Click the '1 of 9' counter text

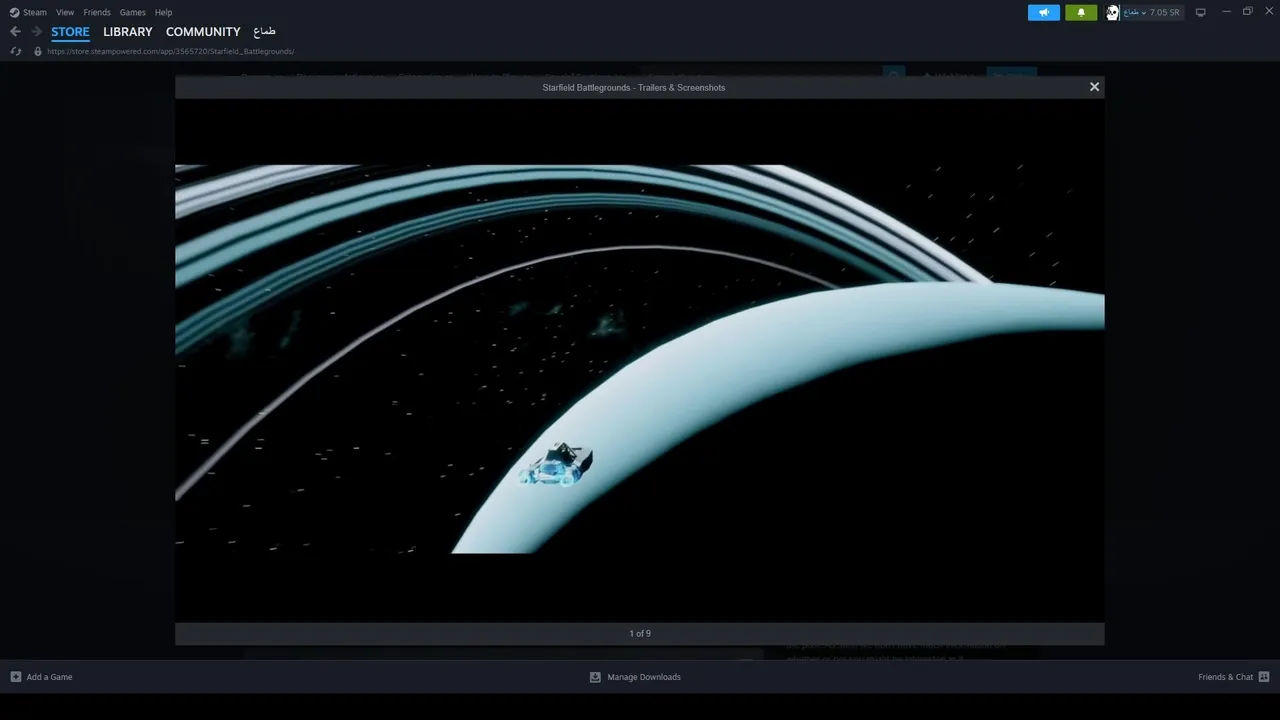(x=640, y=633)
